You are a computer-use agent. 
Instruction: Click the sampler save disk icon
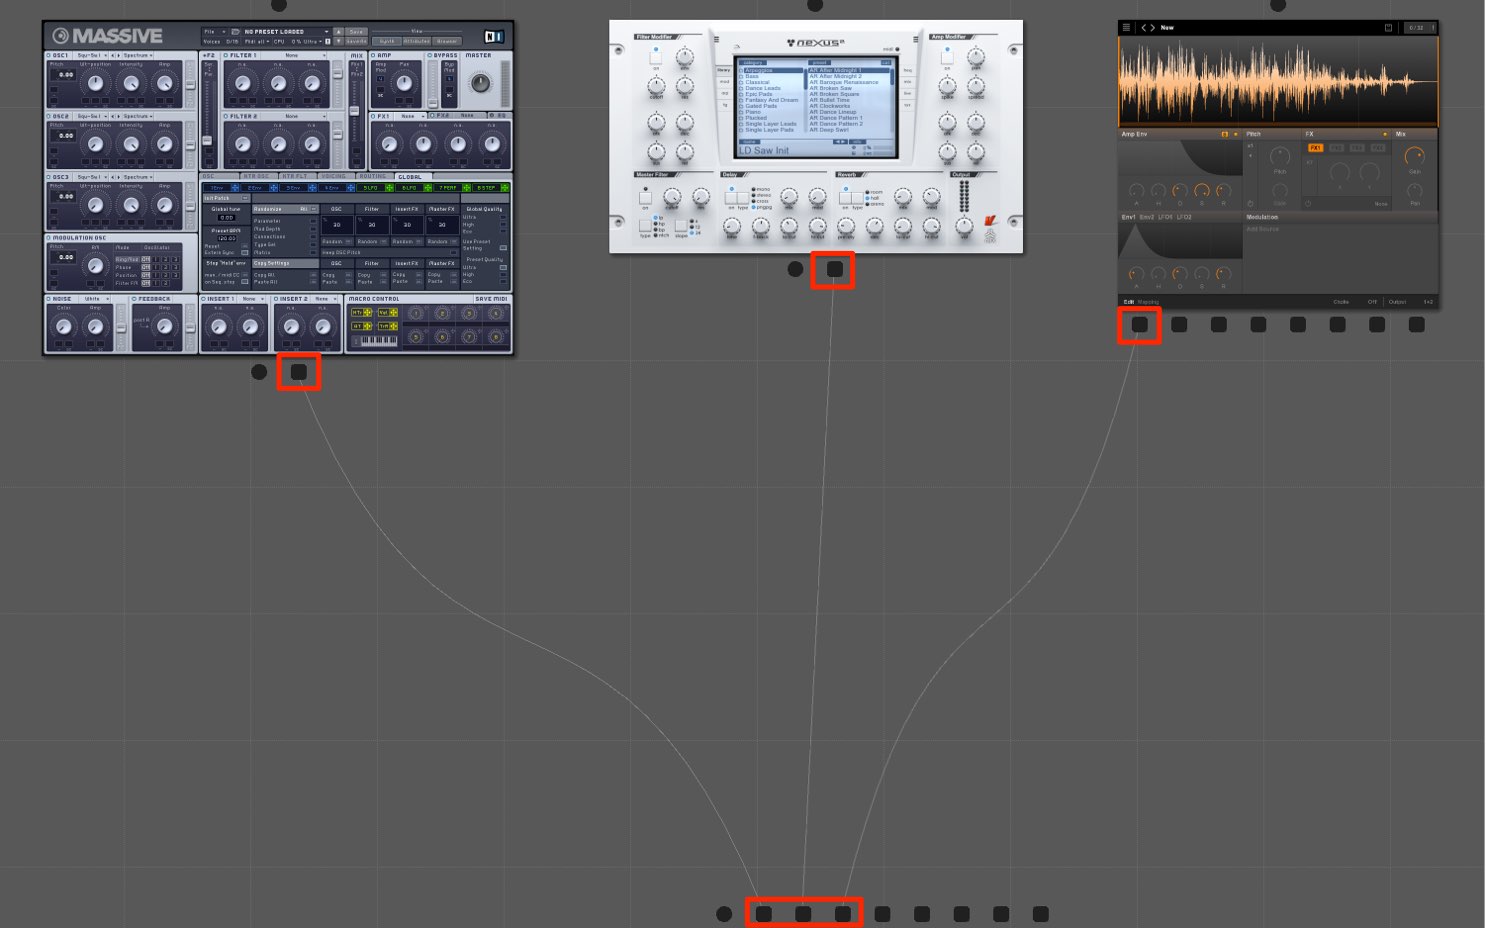(1389, 27)
